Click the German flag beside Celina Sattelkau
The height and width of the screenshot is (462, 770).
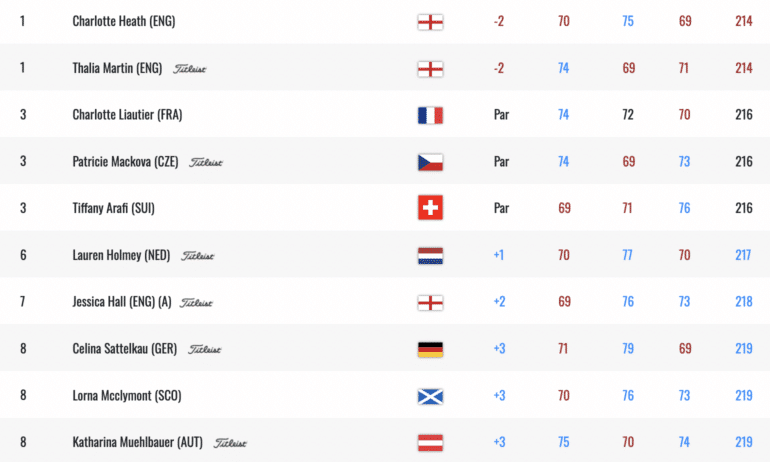click(x=430, y=350)
